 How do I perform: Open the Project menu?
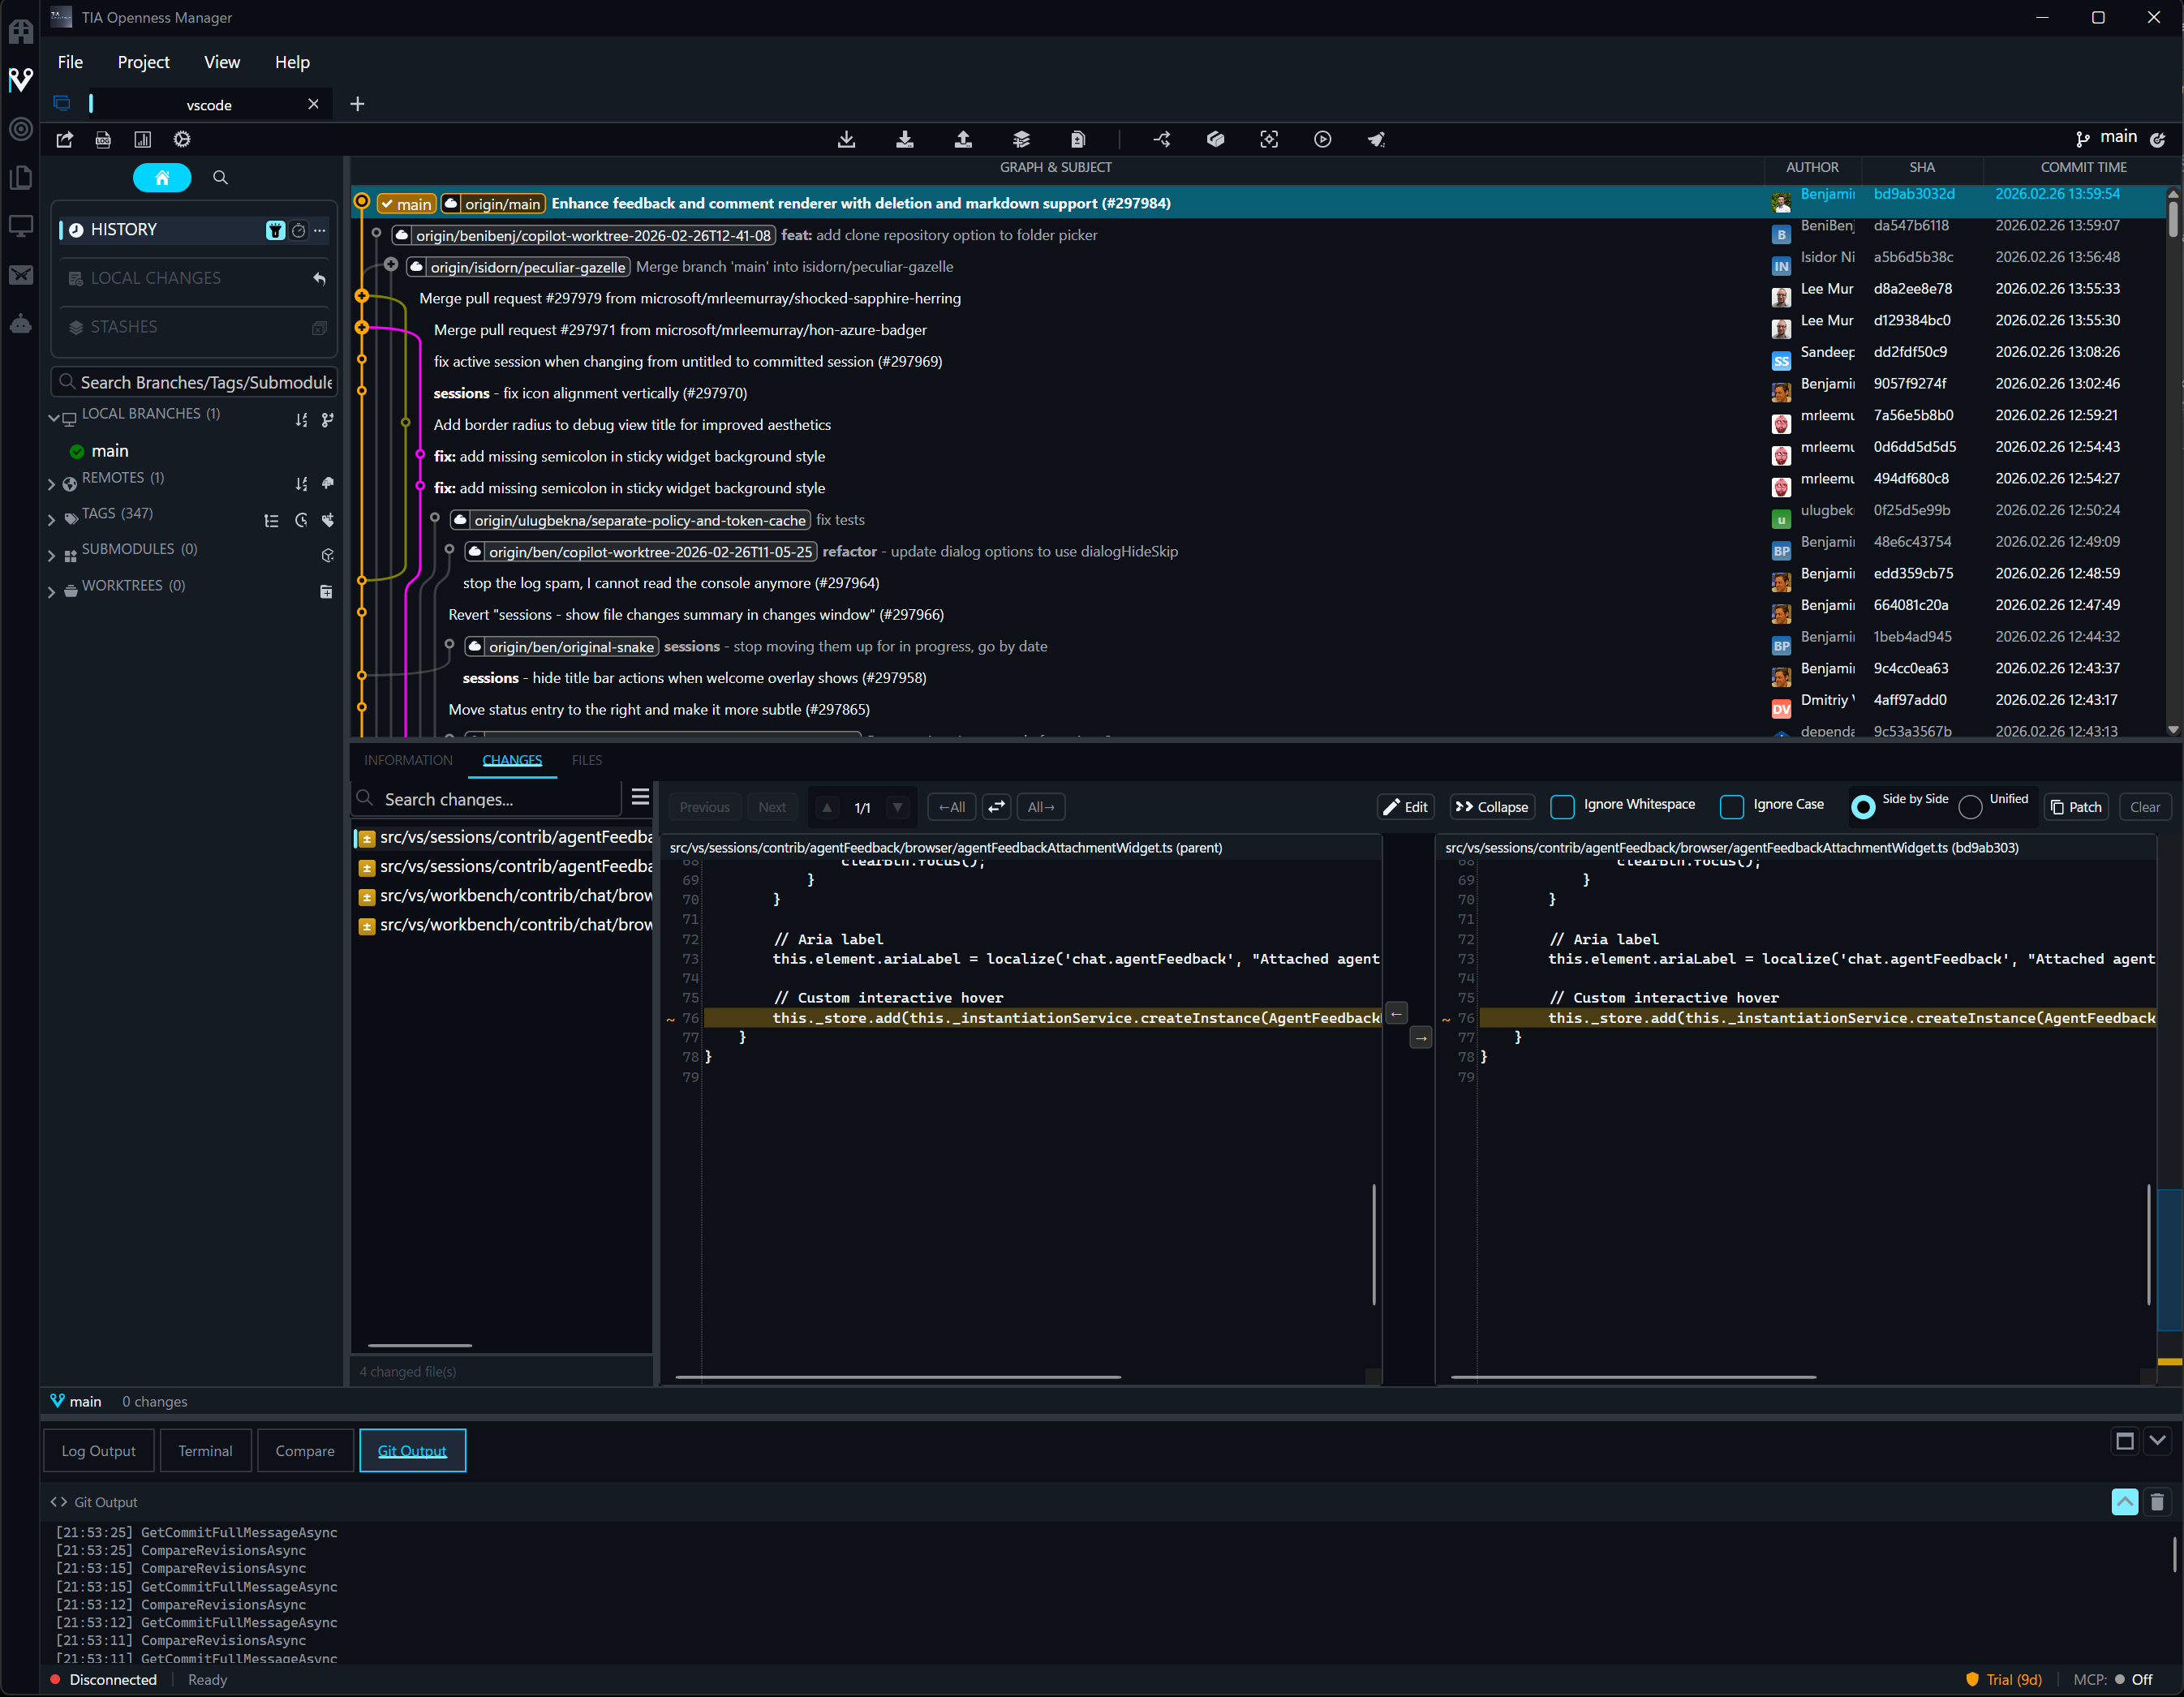[143, 62]
